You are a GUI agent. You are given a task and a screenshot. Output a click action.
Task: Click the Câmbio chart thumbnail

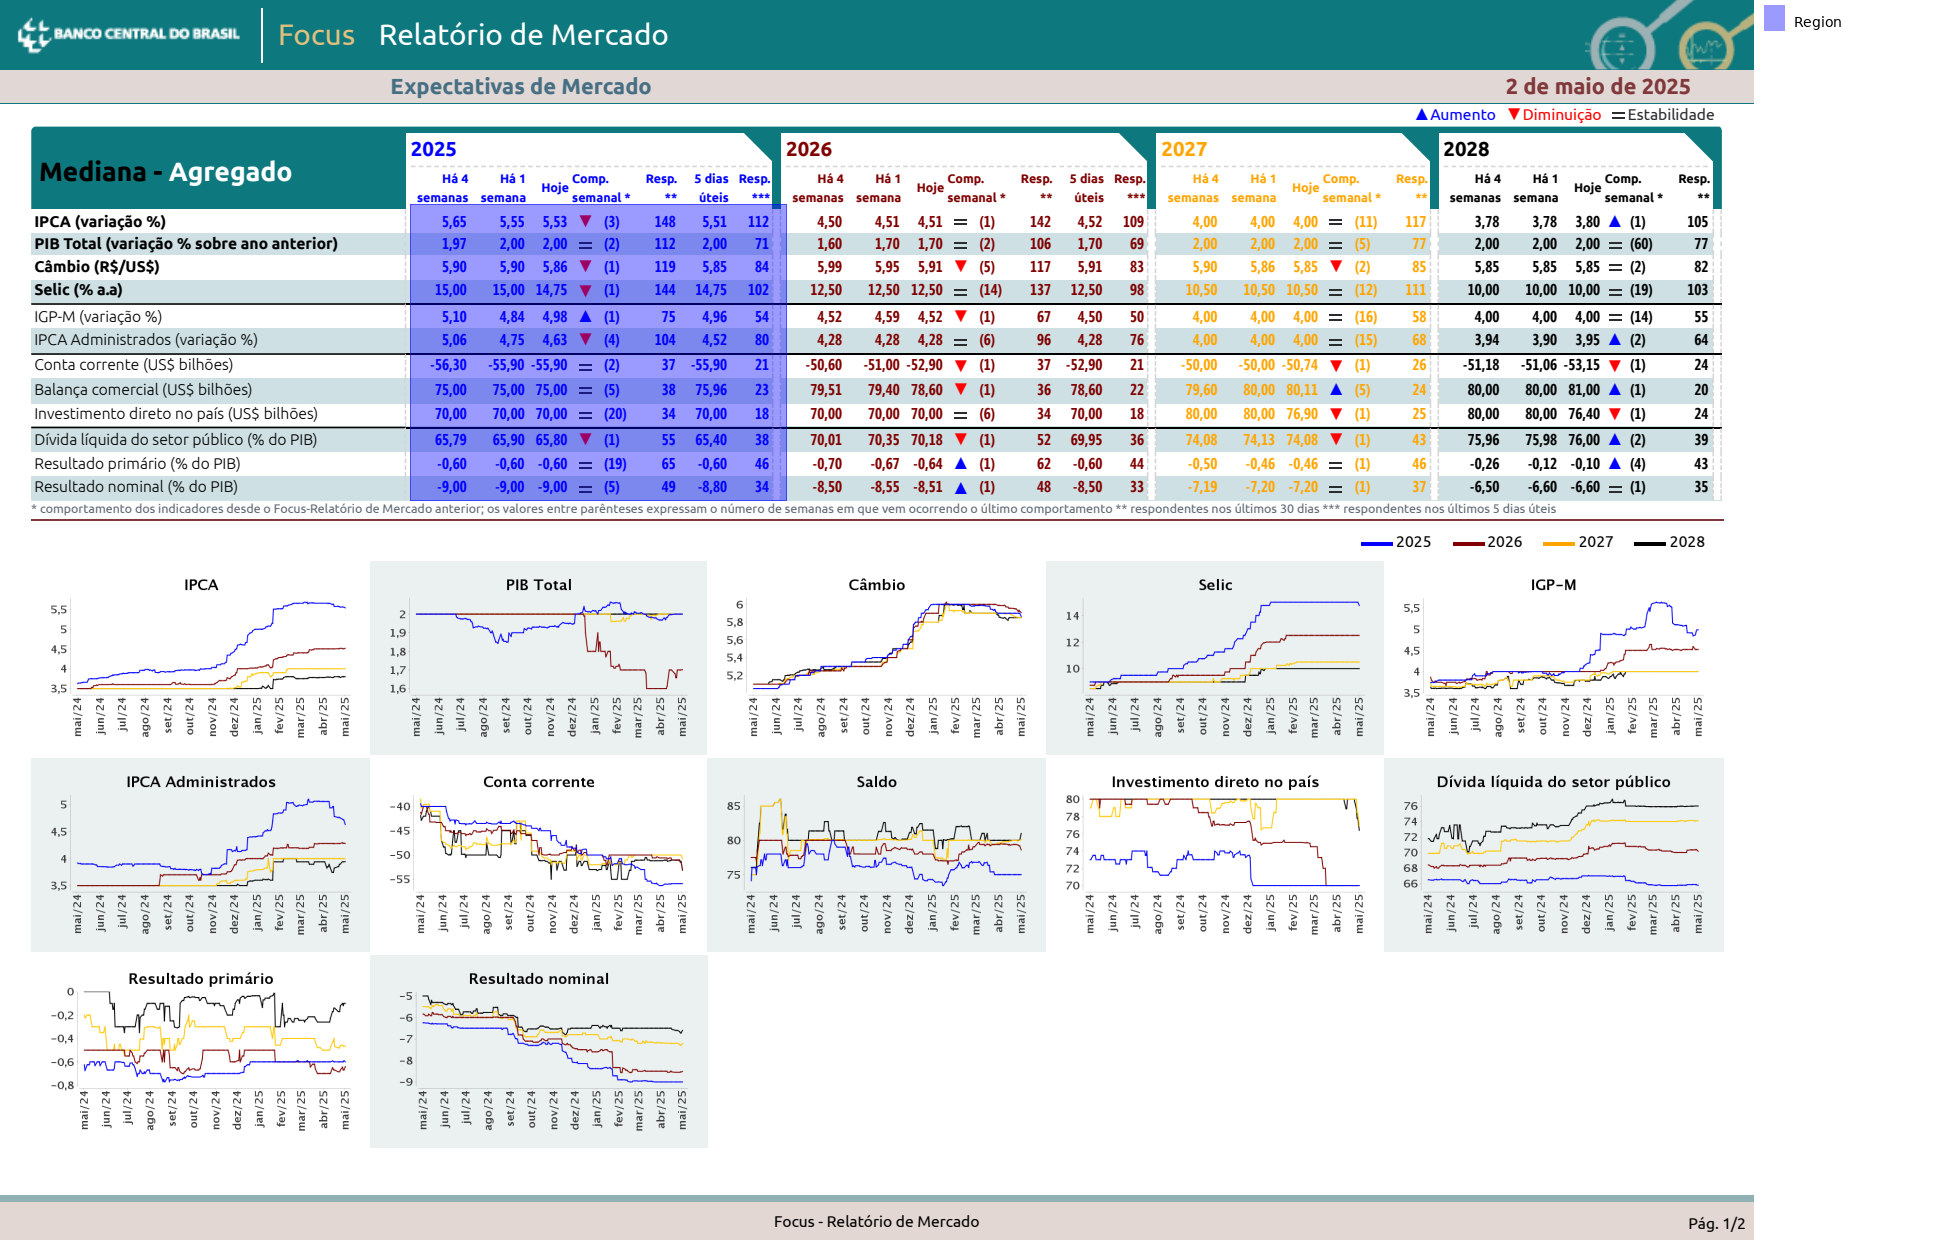click(x=877, y=657)
